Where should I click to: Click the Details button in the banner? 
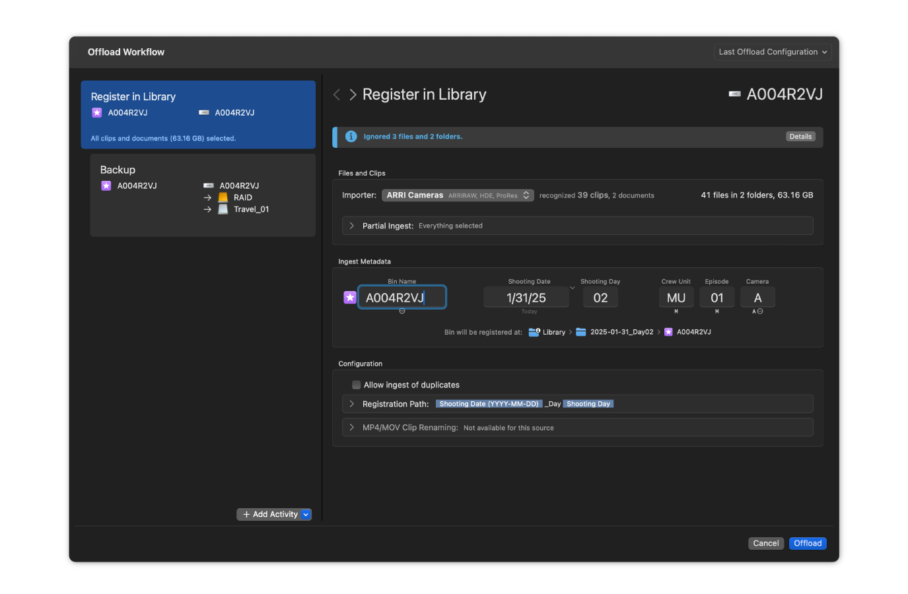[x=800, y=137]
